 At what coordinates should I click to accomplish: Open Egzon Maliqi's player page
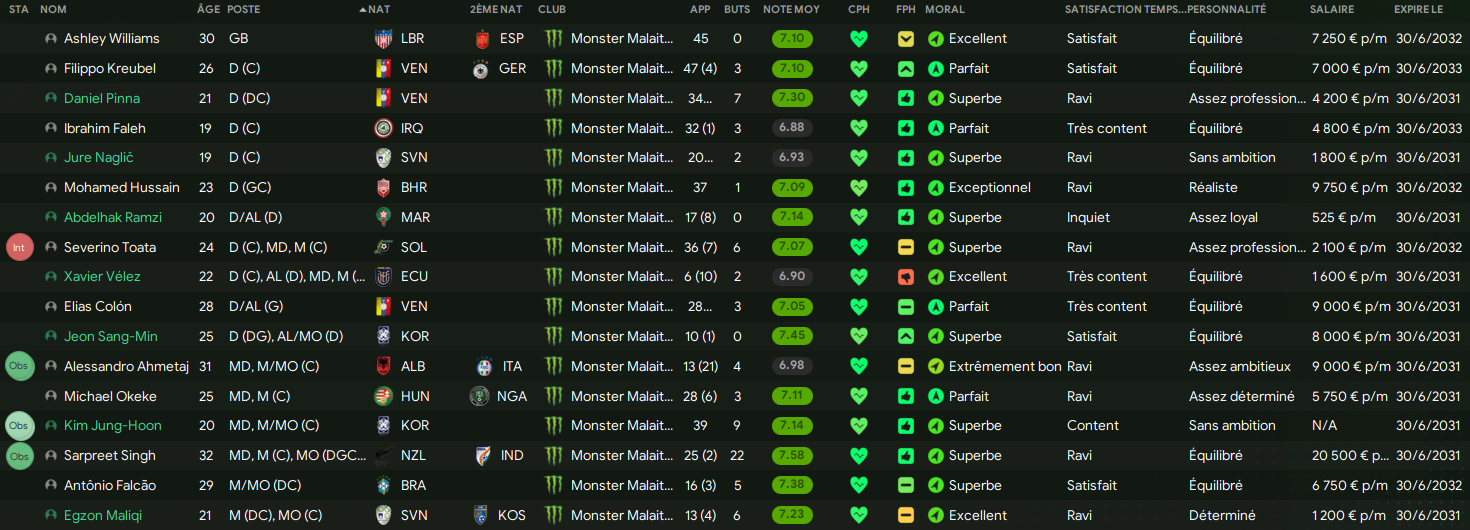tap(103, 515)
